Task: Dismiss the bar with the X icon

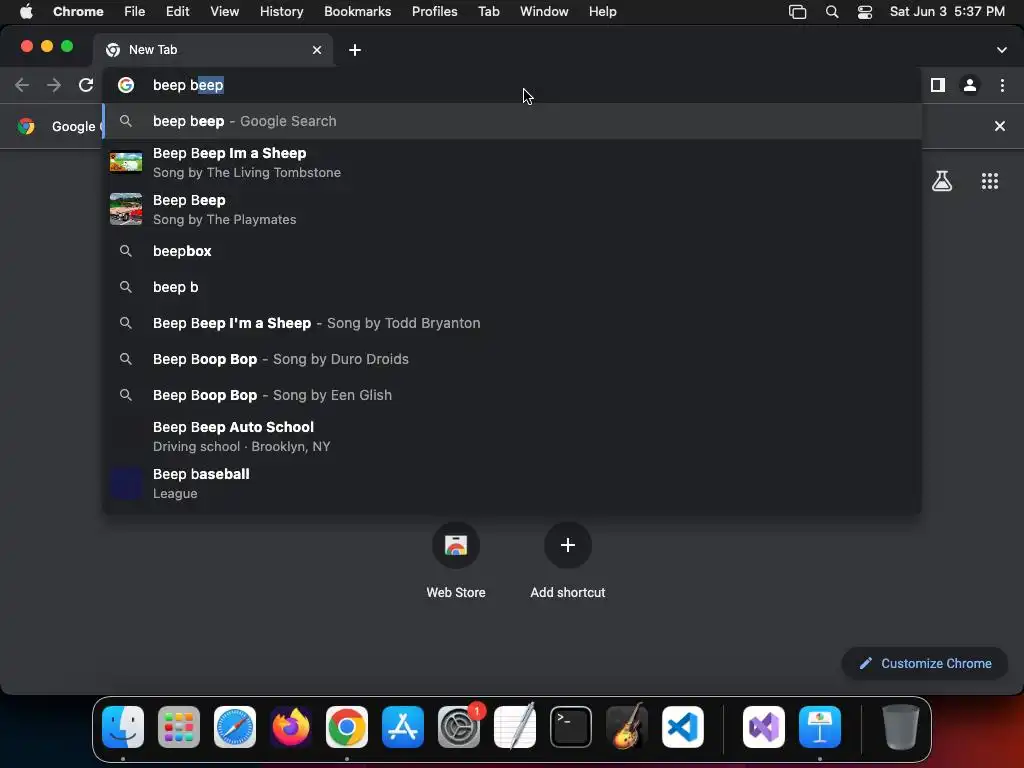Action: [x=999, y=126]
